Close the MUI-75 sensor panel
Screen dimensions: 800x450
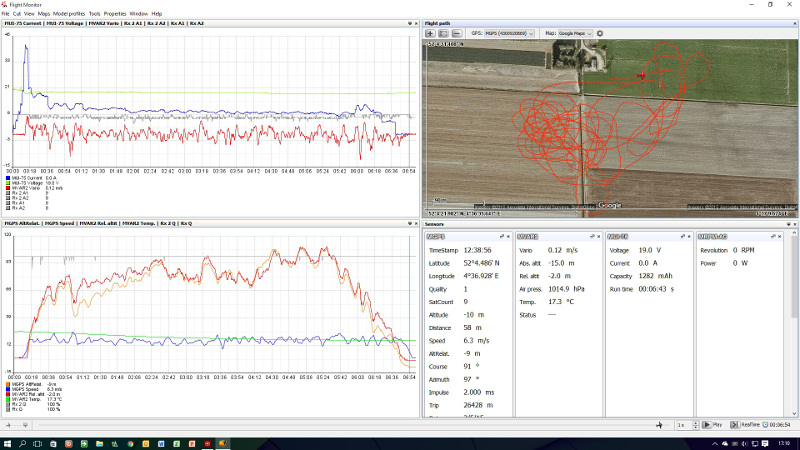coord(689,237)
